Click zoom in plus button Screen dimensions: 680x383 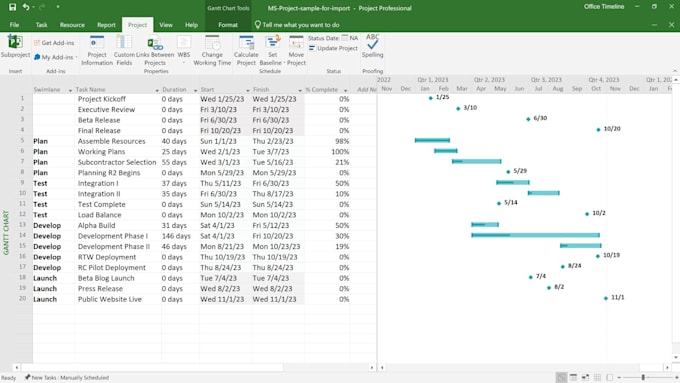point(677,377)
